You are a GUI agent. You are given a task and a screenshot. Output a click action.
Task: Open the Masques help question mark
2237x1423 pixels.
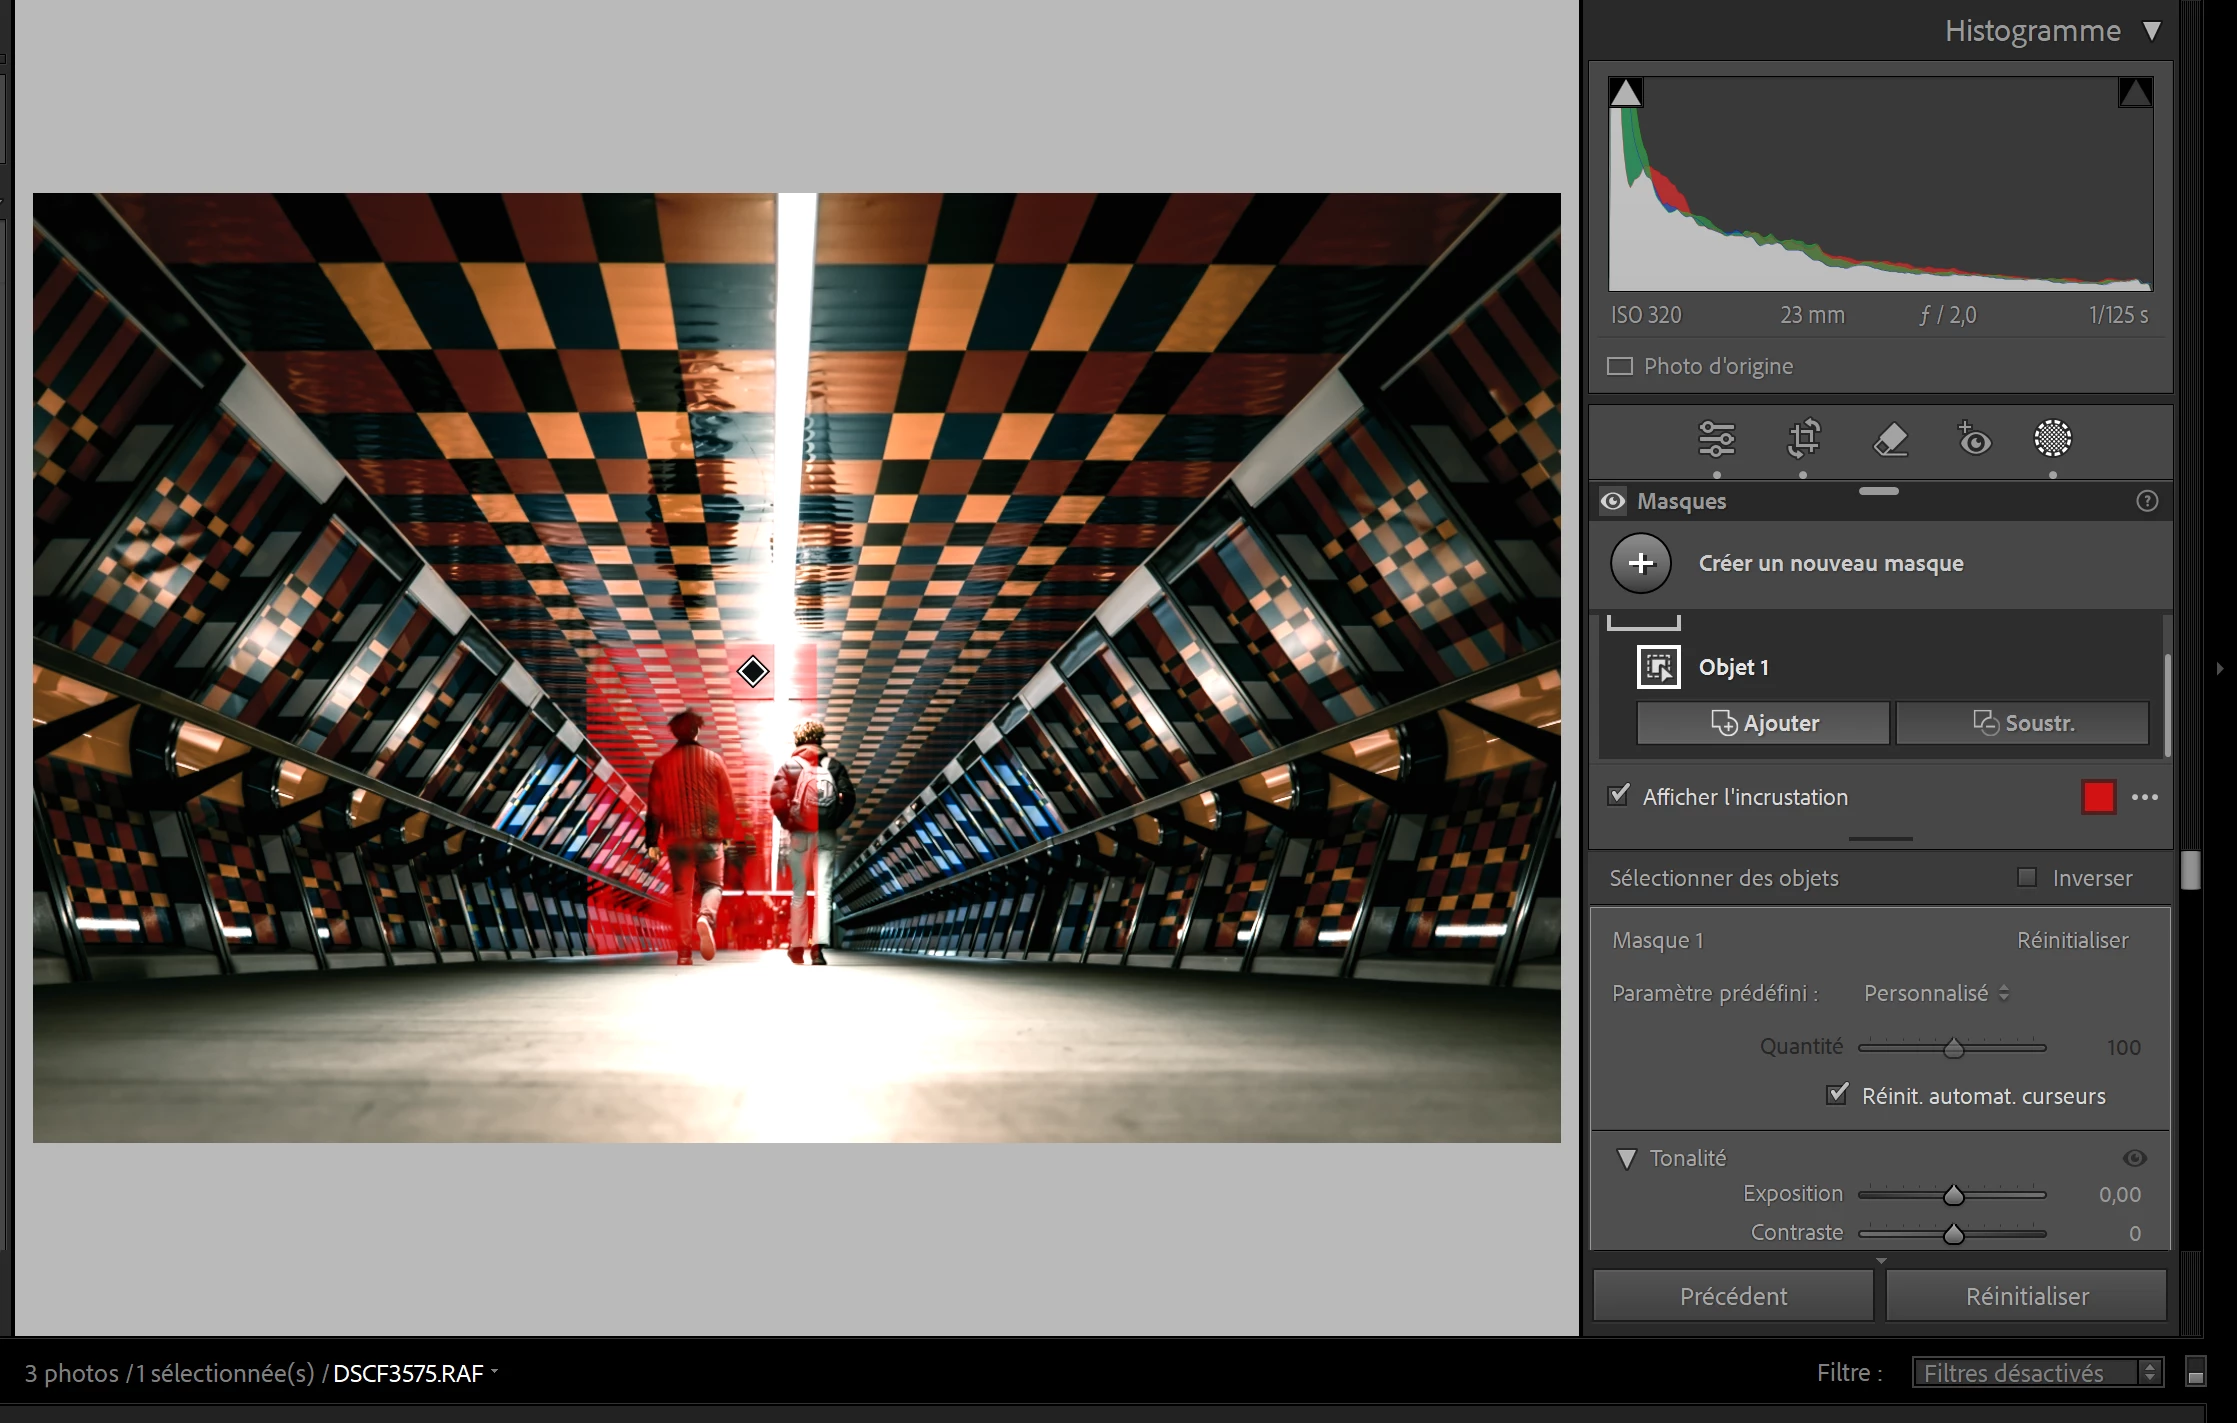pos(2146,501)
